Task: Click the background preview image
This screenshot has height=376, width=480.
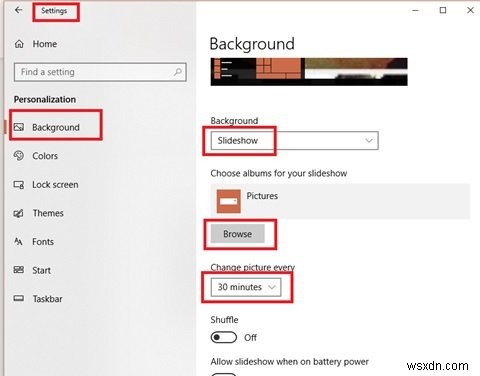Action: 309,72
